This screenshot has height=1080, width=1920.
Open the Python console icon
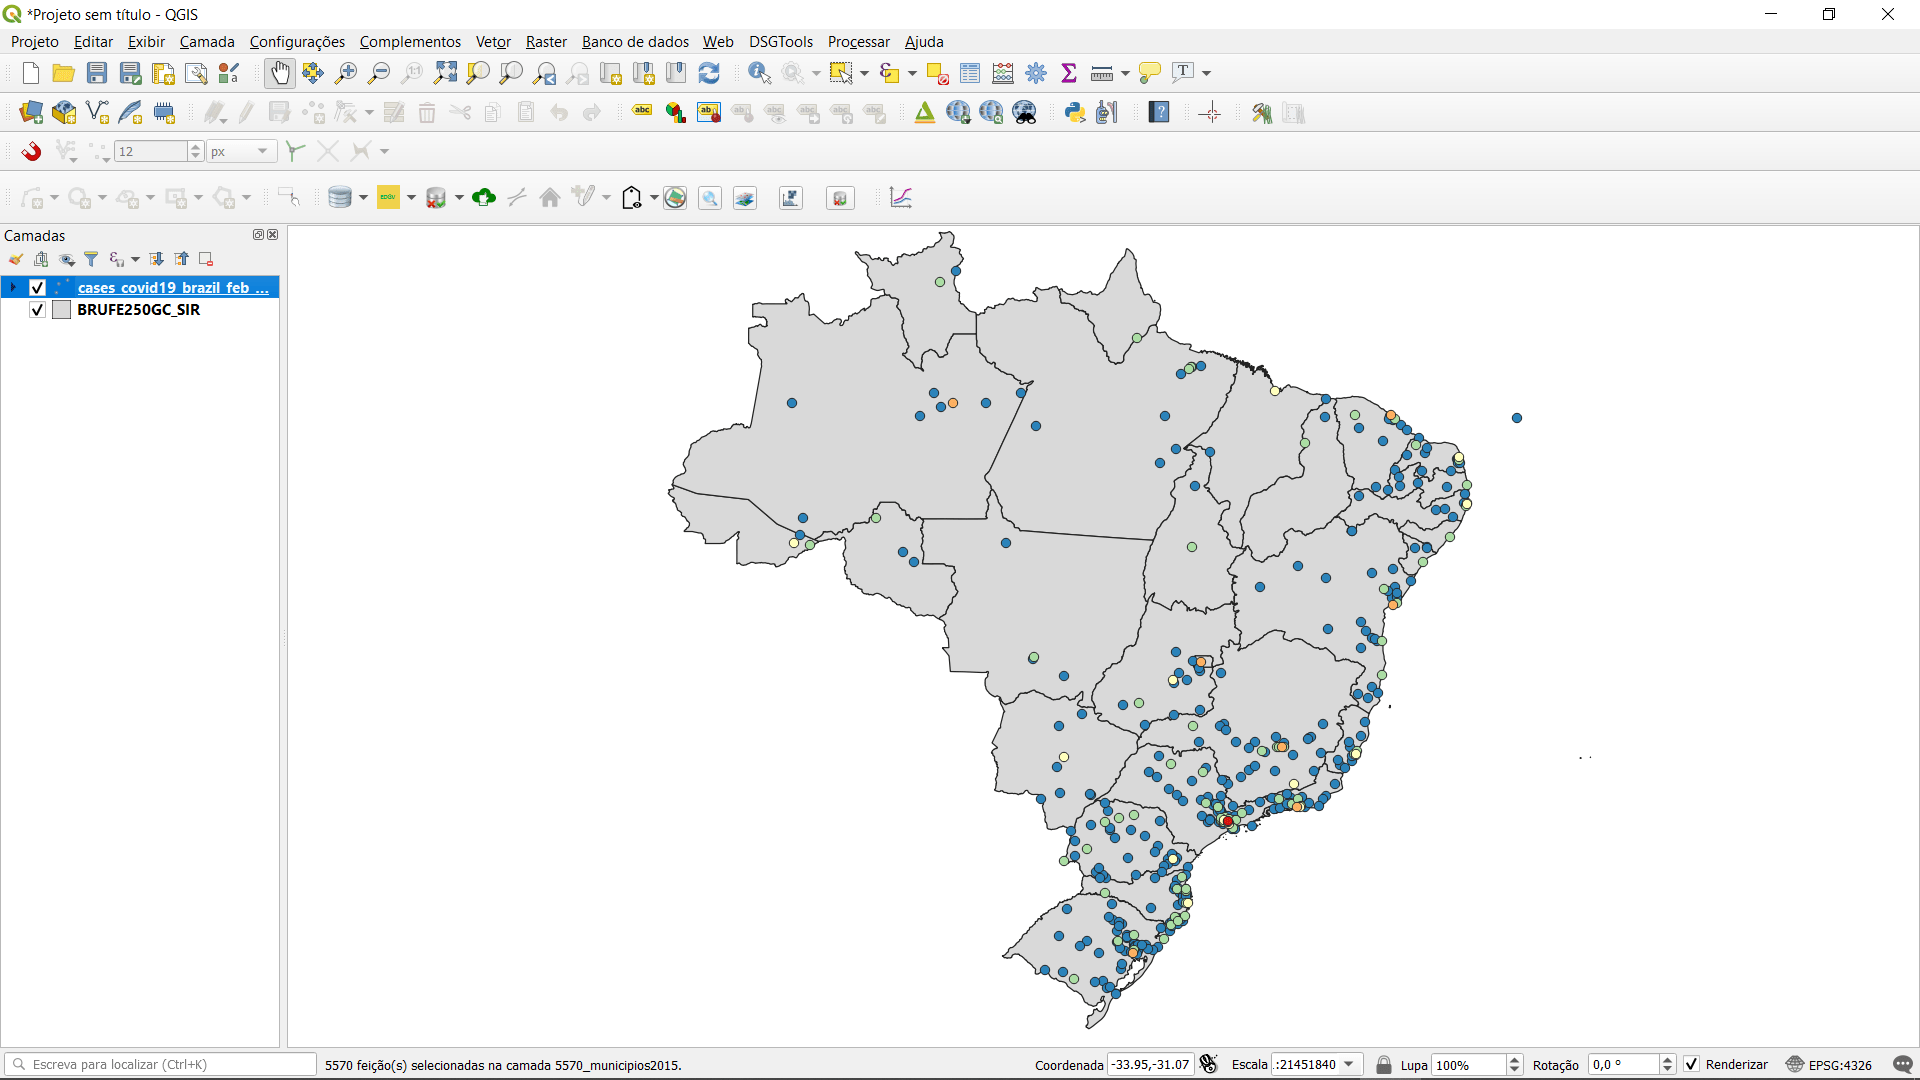tap(1075, 113)
